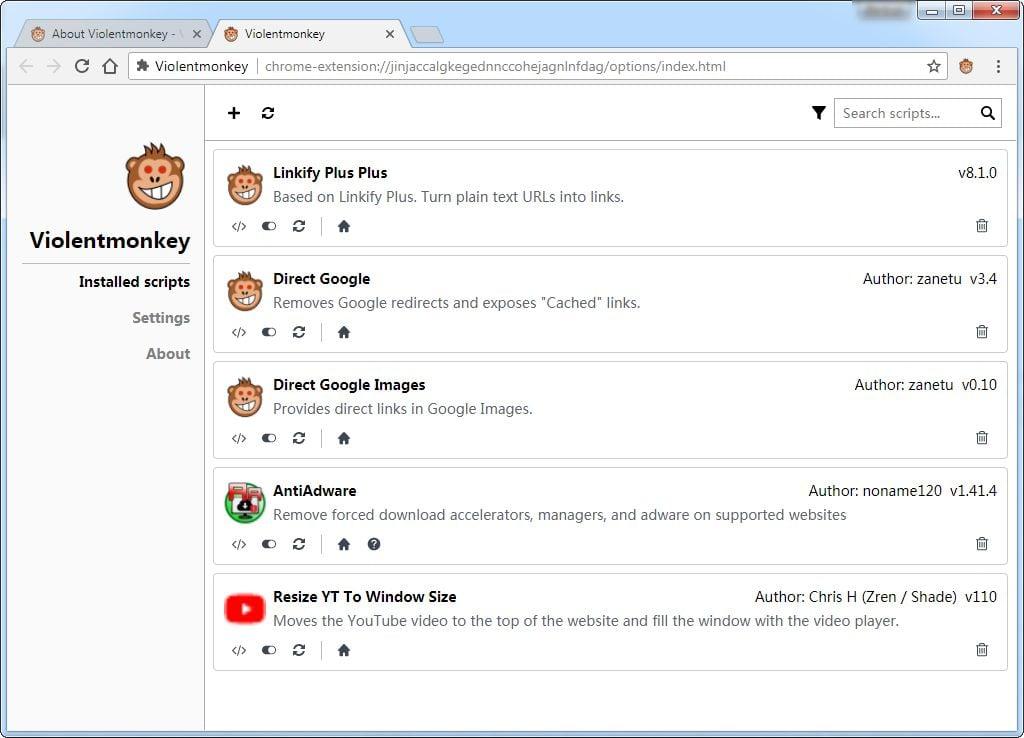Open a new browser tab

427,35
